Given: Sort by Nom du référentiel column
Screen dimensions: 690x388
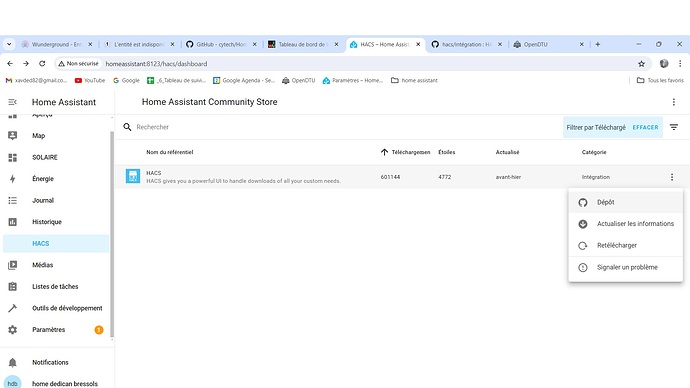Looking at the screenshot, I should click(x=169, y=152).
